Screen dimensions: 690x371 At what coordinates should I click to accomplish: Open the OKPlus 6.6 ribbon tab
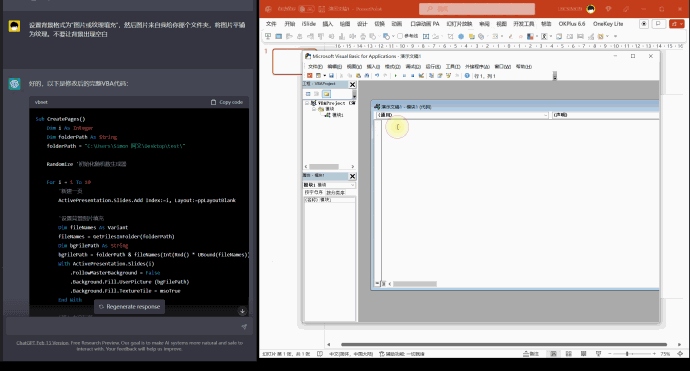click(x=572, y=24)
